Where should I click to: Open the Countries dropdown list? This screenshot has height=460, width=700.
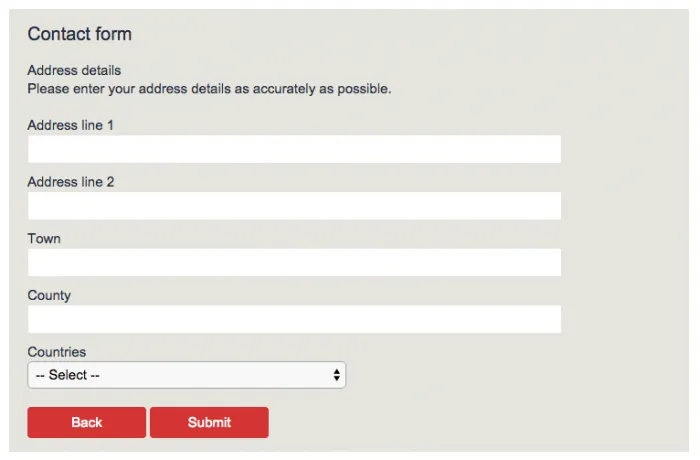point(186,375)
